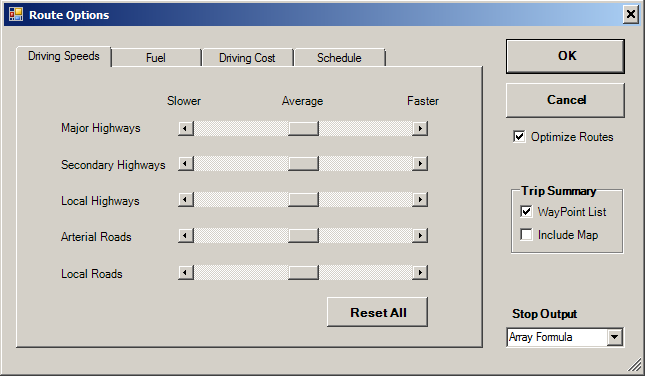This screenshot has width=645, height=376.
Task: Enable the Include Map checkbox
Action: click(526, 234)
